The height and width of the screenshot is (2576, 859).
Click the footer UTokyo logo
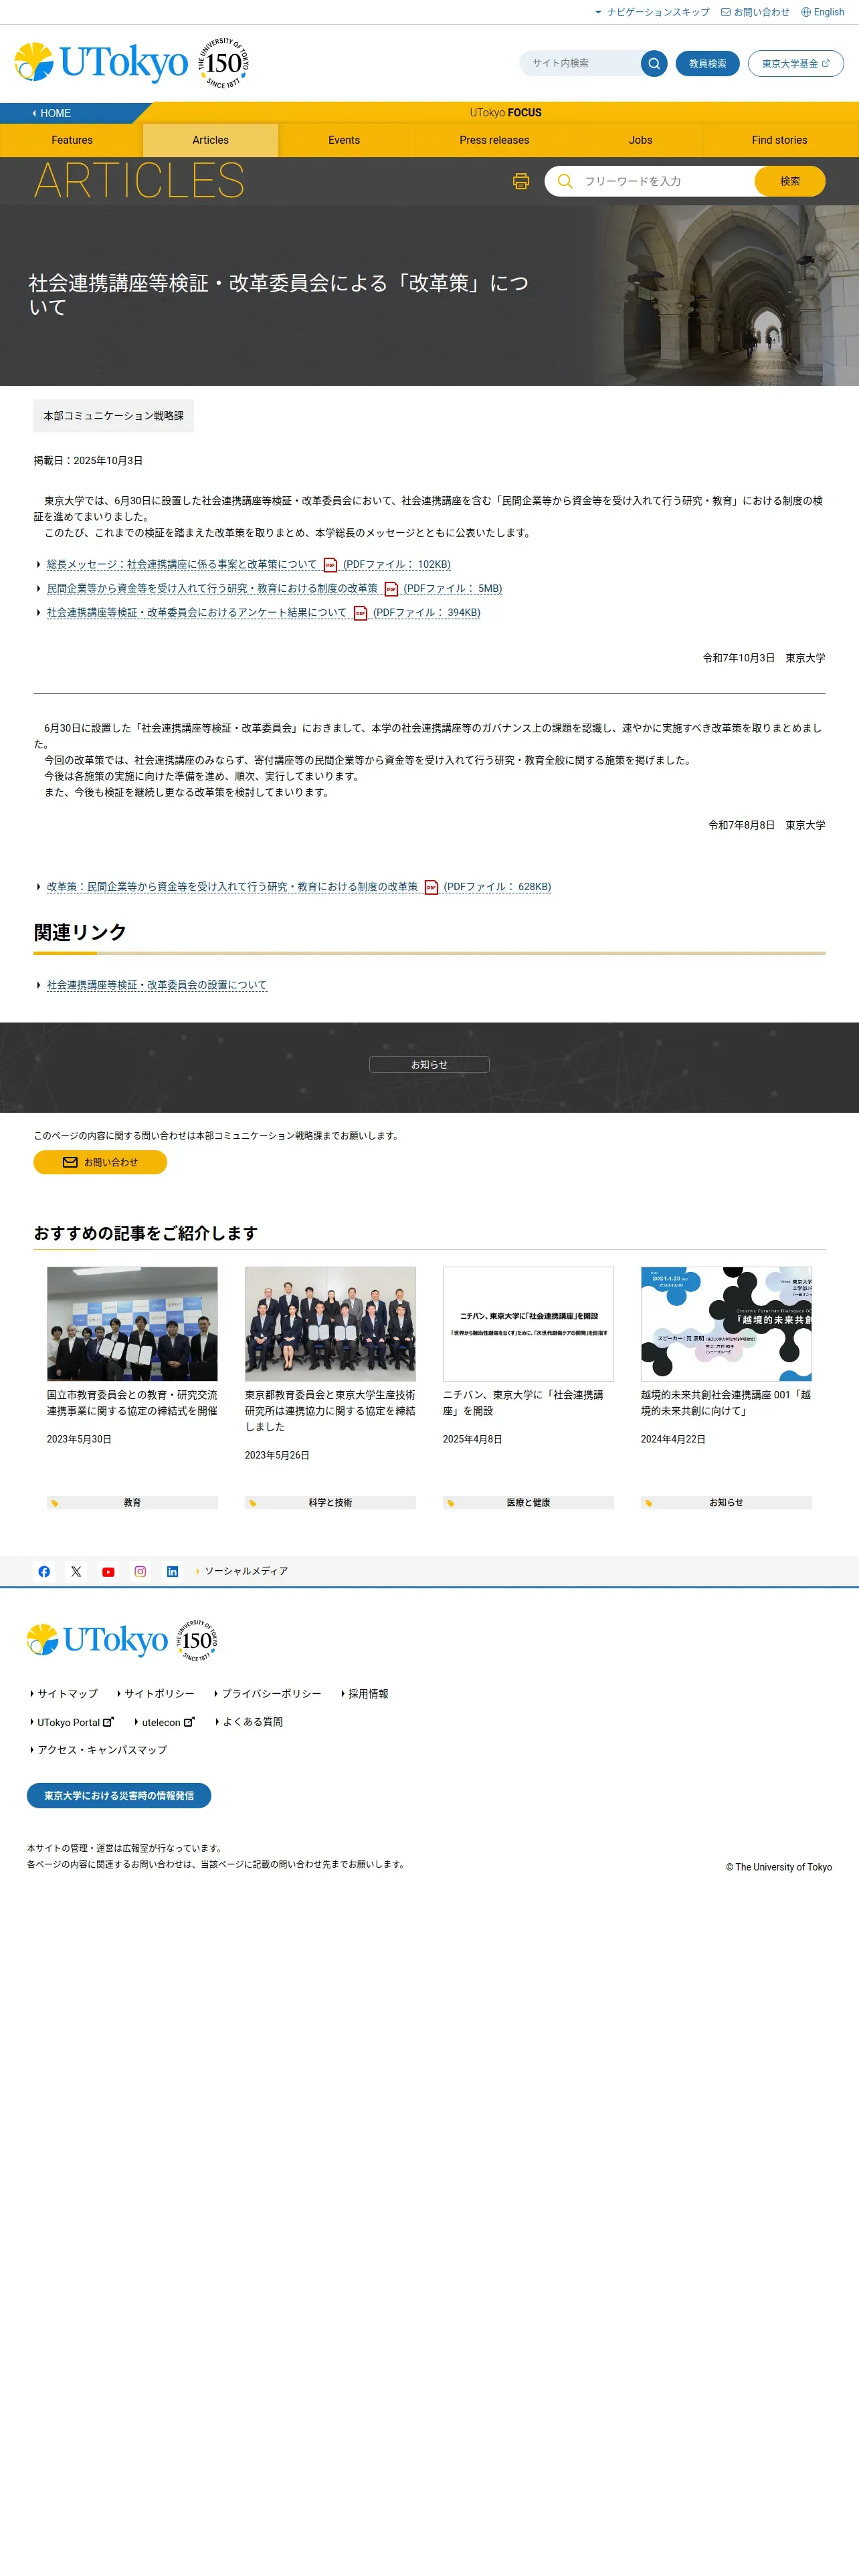pyautogui.click(x=97, y=1640)
